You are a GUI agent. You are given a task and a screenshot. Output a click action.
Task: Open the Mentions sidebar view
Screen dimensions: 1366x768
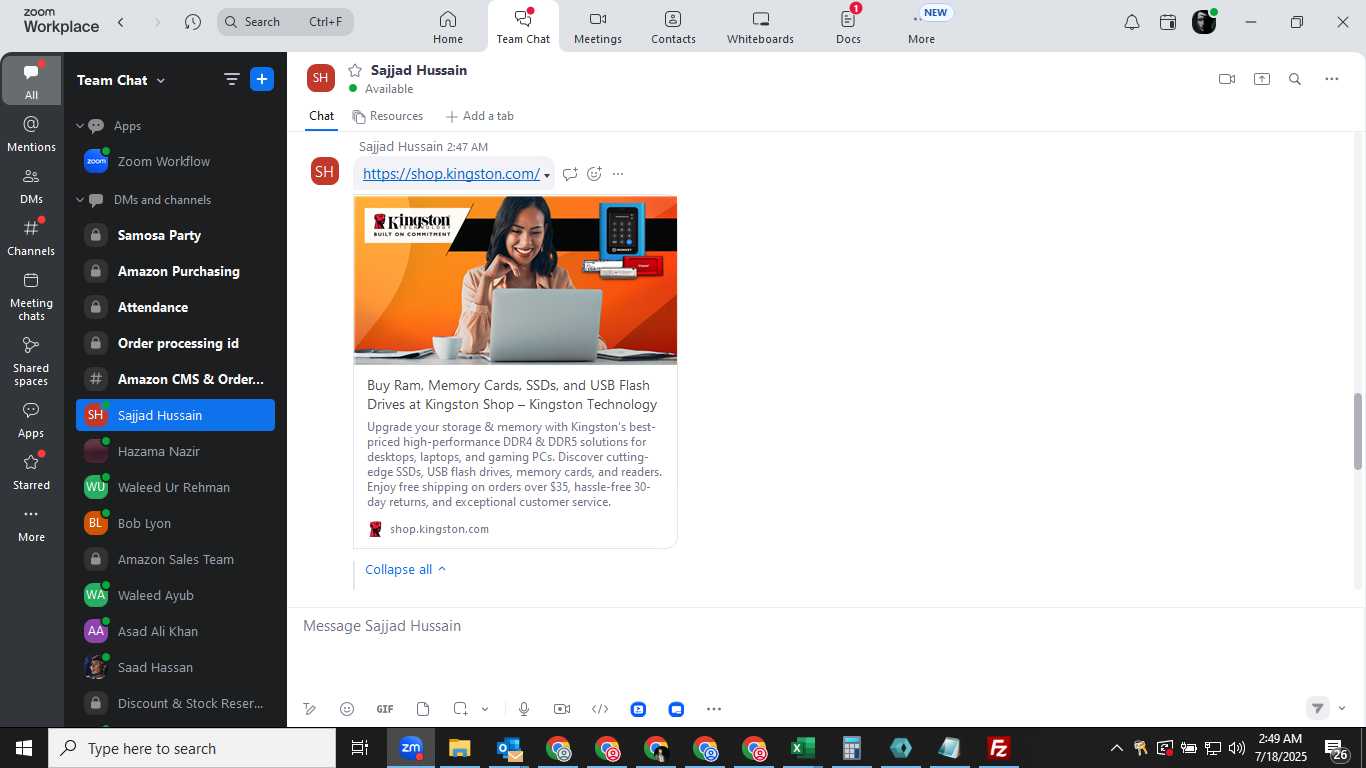click(x=31, y=134)
